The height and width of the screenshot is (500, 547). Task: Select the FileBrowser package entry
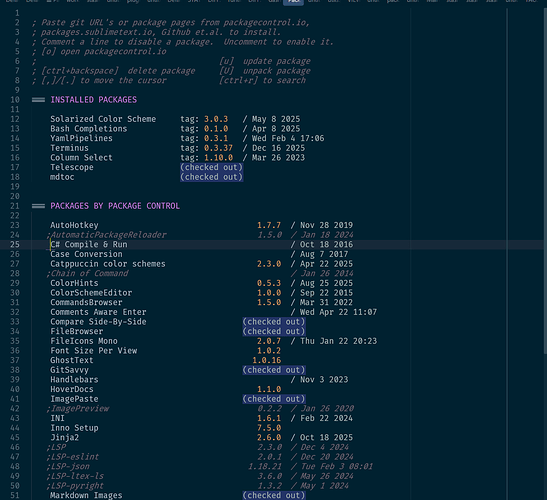coord(77,331)
